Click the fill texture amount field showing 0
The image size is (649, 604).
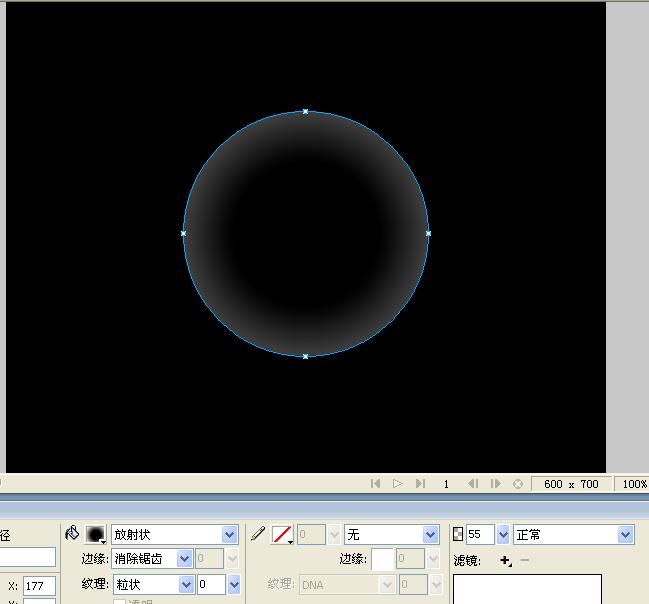tap(211, 584)
